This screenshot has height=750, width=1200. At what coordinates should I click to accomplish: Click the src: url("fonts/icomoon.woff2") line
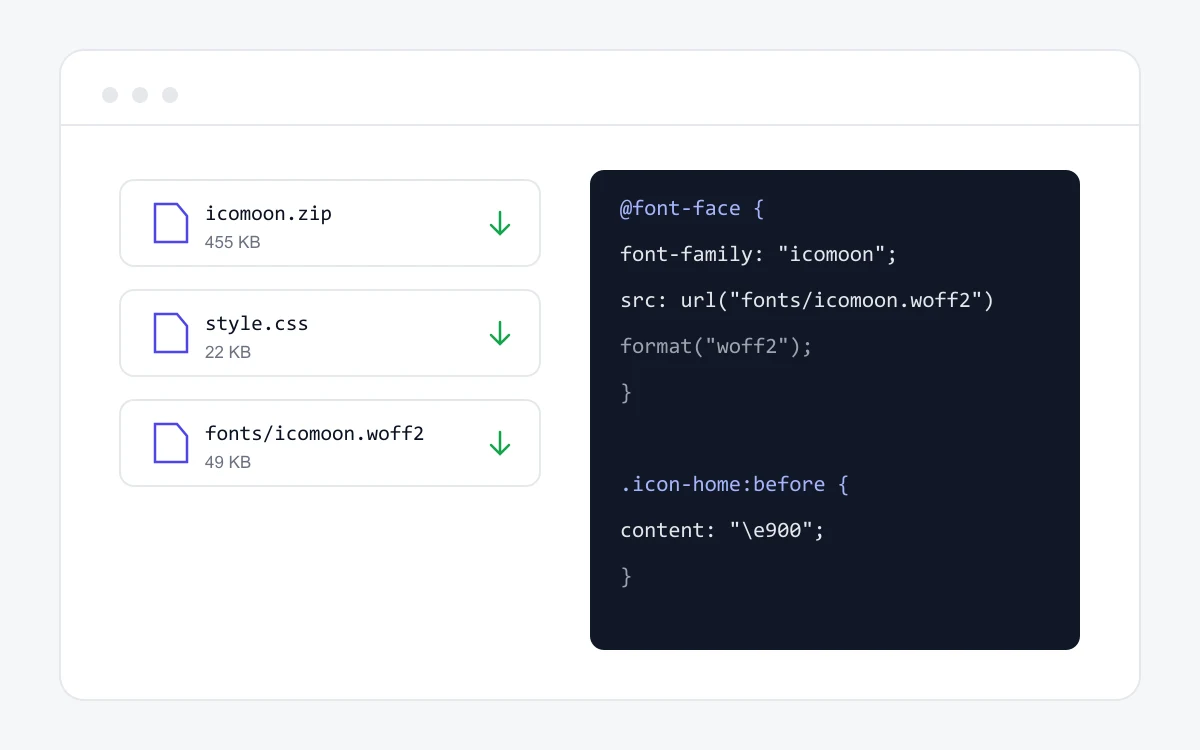point(807,300)
